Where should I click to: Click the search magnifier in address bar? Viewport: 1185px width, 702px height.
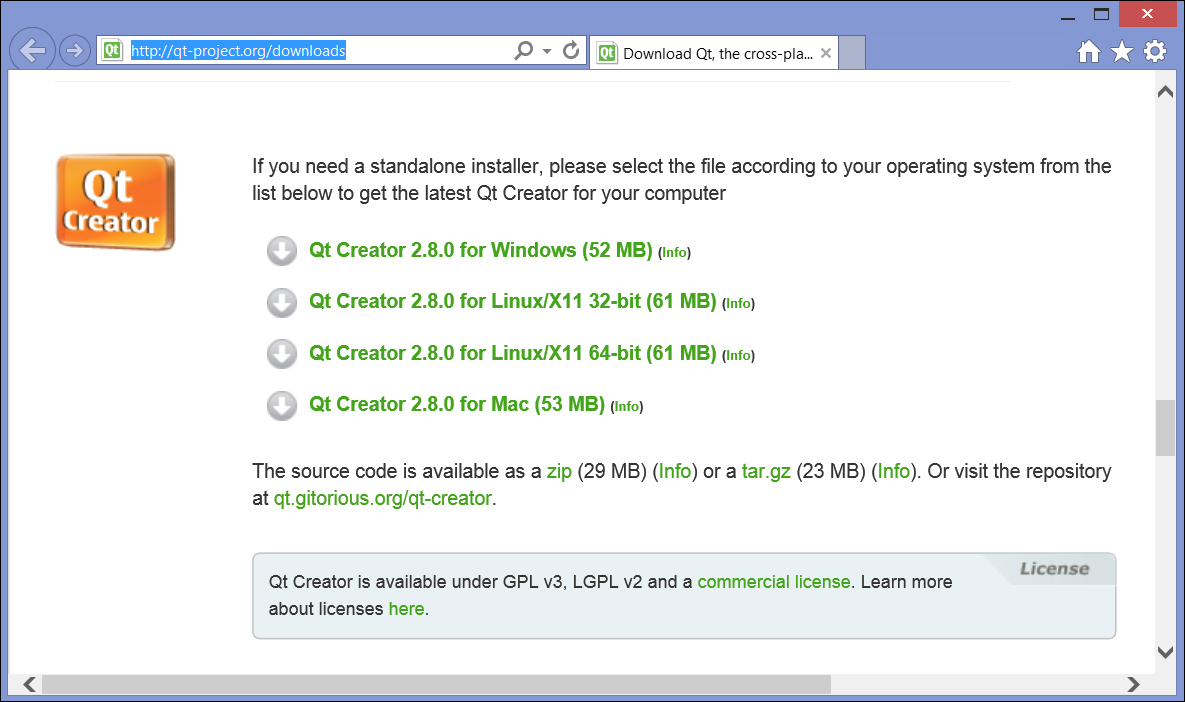[523, 51]
